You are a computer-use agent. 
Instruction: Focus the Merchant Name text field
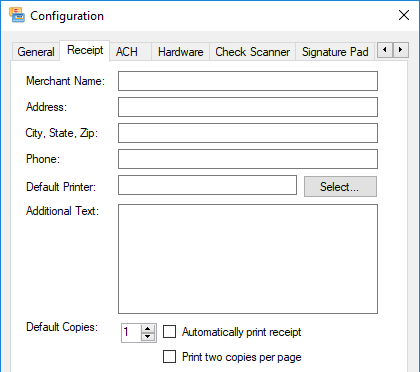tap(248, 81)
